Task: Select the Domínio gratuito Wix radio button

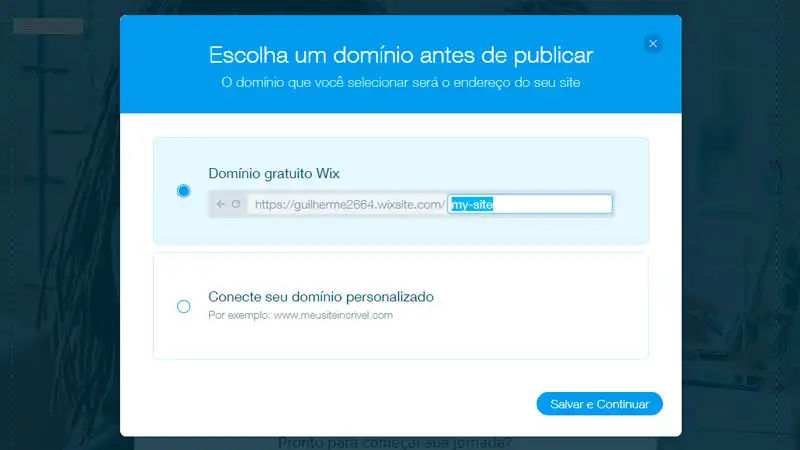Action: point(184,191)
